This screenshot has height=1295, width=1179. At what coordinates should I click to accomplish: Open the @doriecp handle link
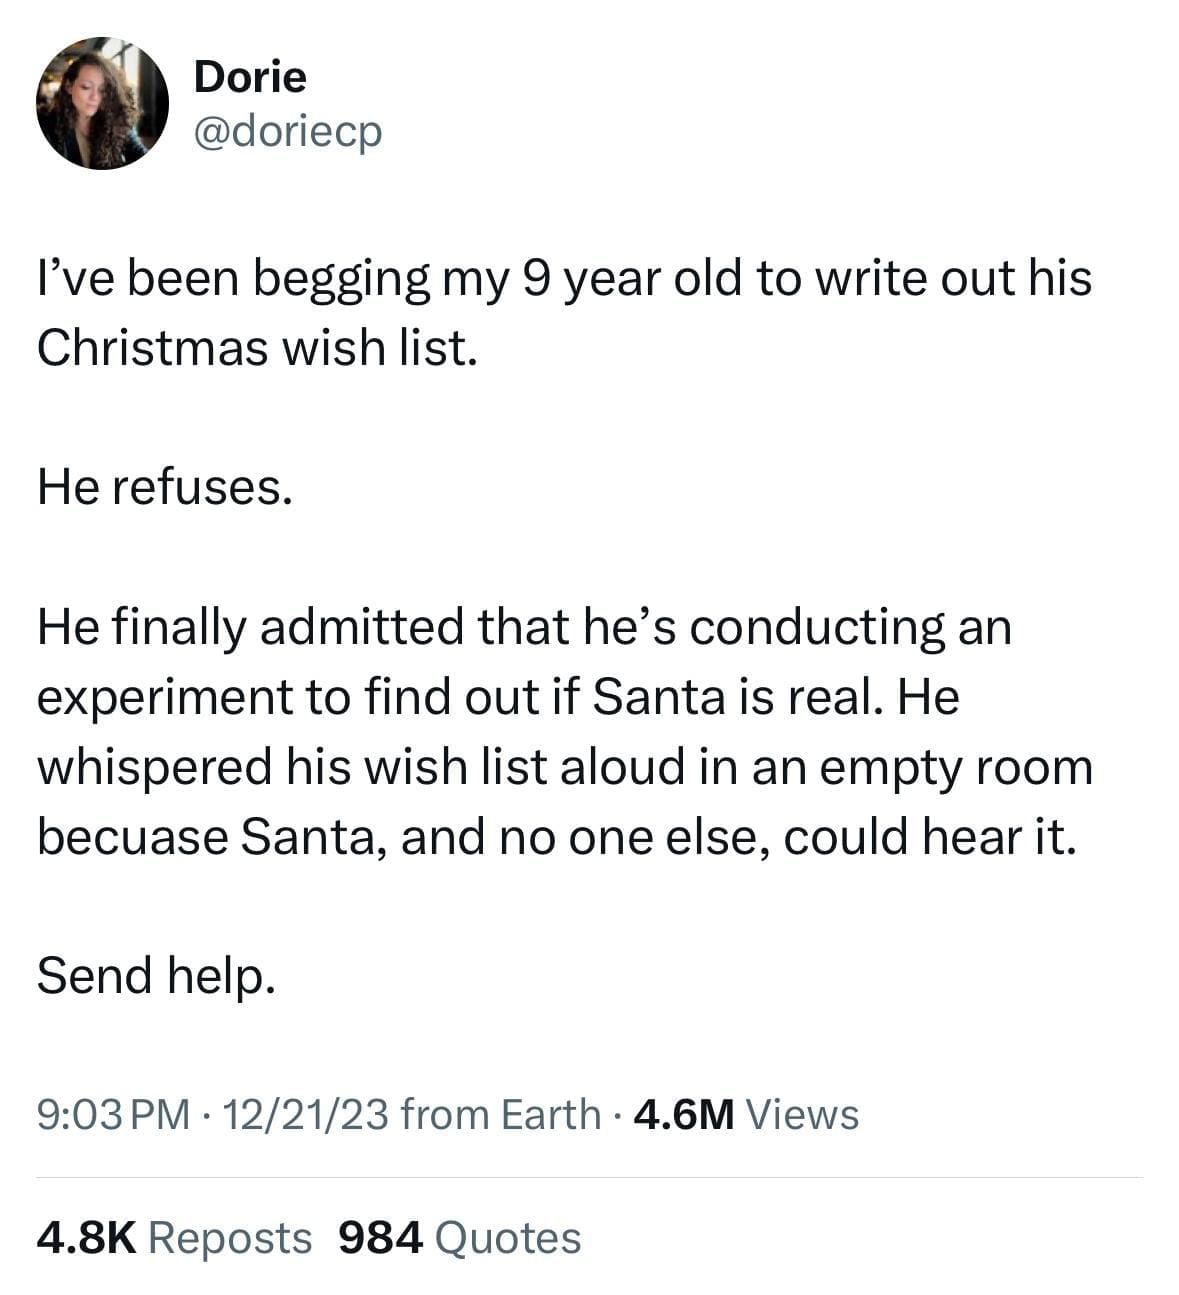click(288, 131)
